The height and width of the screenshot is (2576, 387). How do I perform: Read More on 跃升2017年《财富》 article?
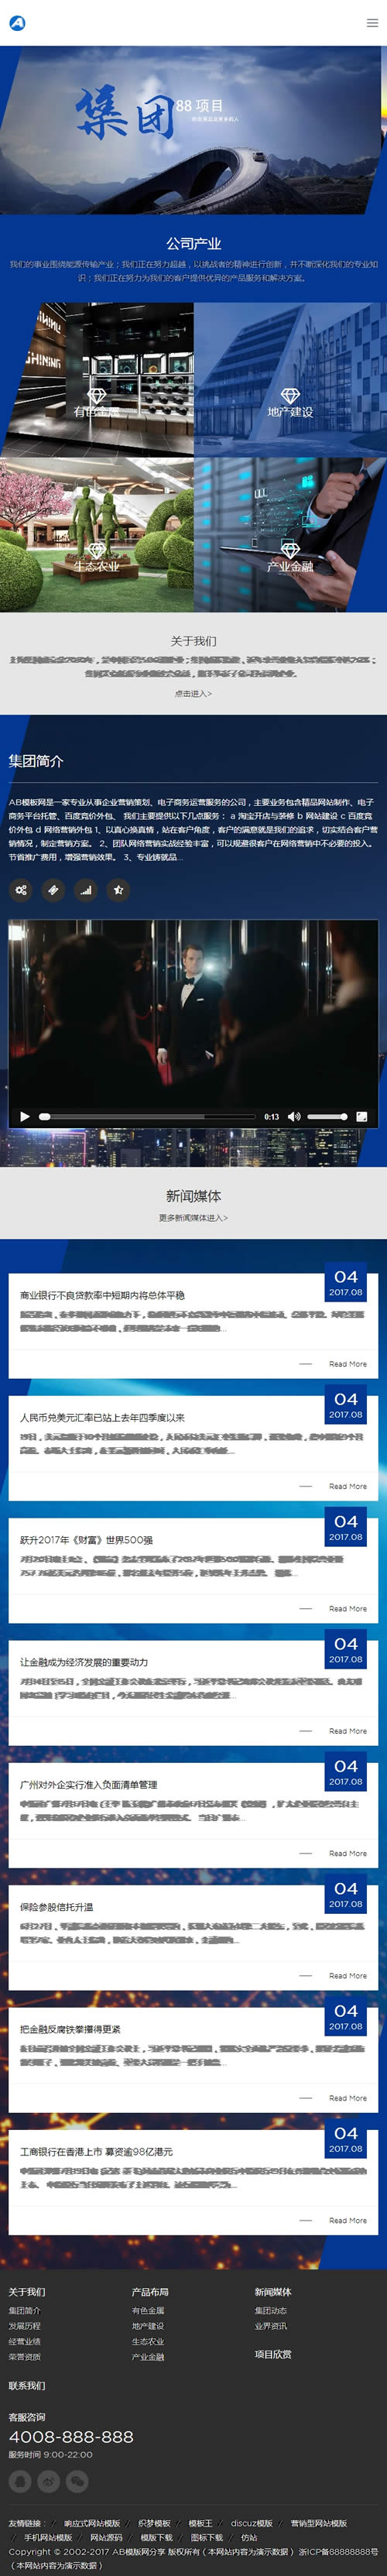click(x=348, y=1609)
